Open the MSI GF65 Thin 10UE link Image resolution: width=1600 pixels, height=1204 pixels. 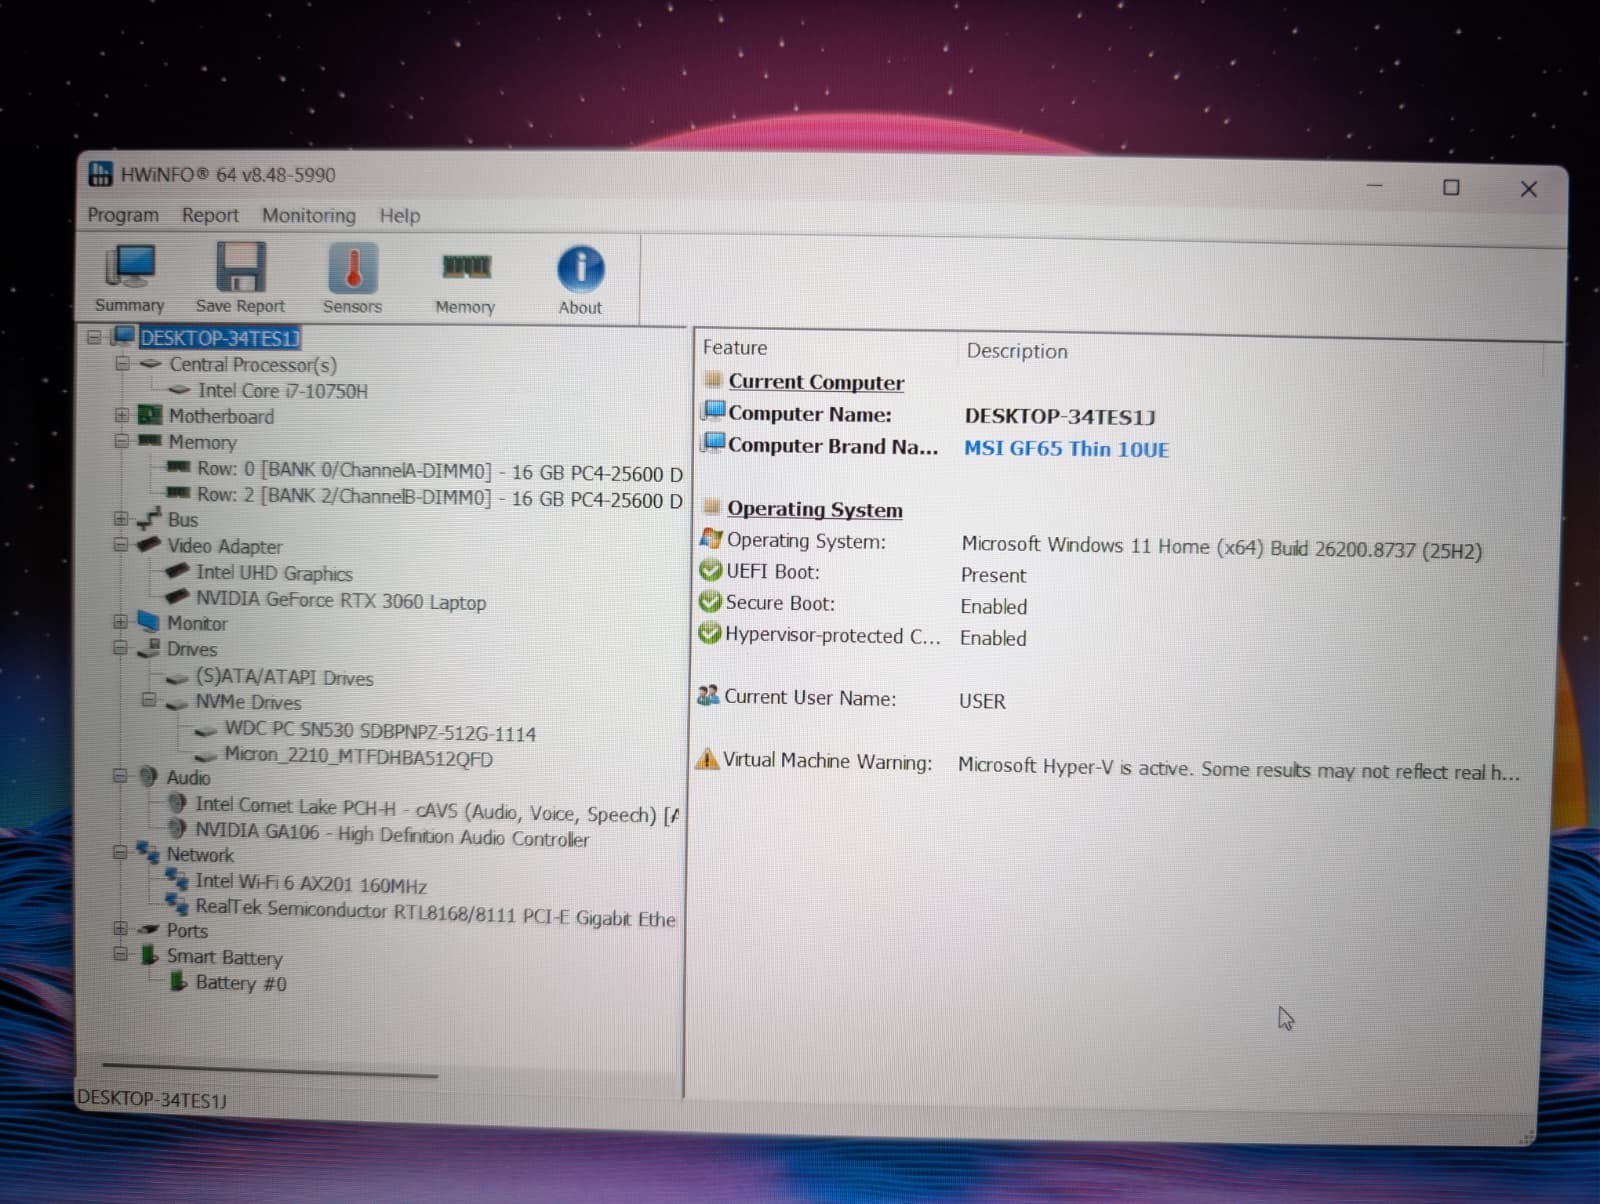click(x=1066, y=449)
